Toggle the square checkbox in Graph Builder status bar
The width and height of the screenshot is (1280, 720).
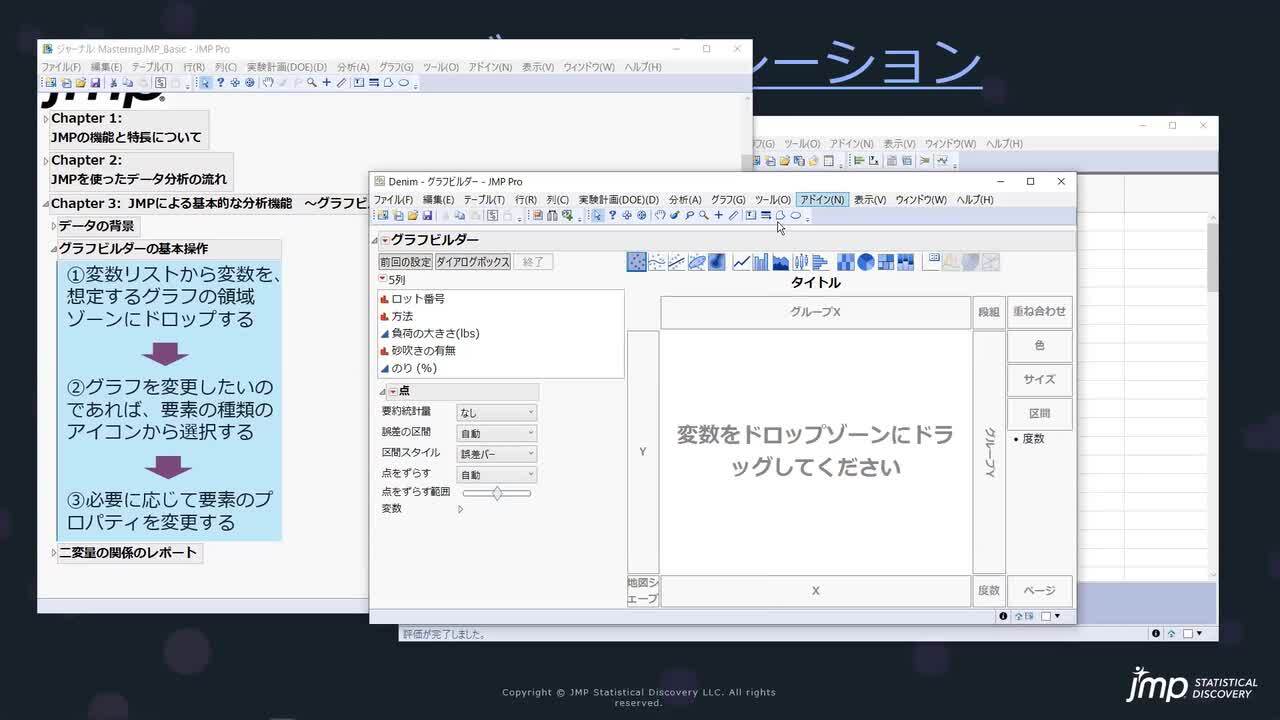pos(1046,616)
